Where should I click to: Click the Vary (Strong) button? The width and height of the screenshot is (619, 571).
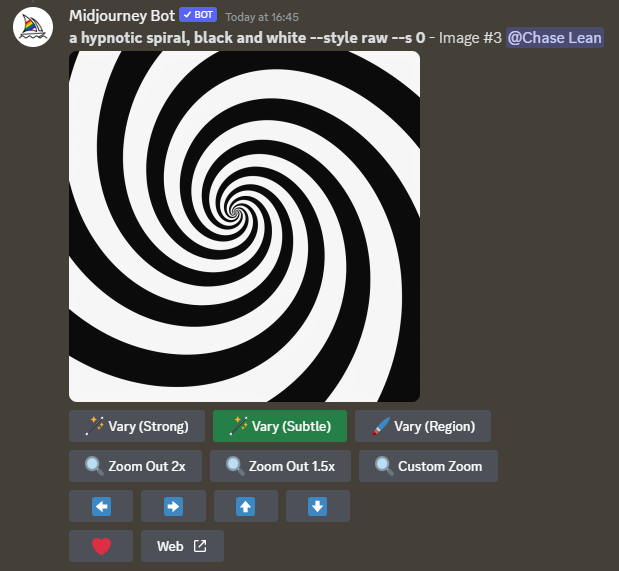click(137, 426)
